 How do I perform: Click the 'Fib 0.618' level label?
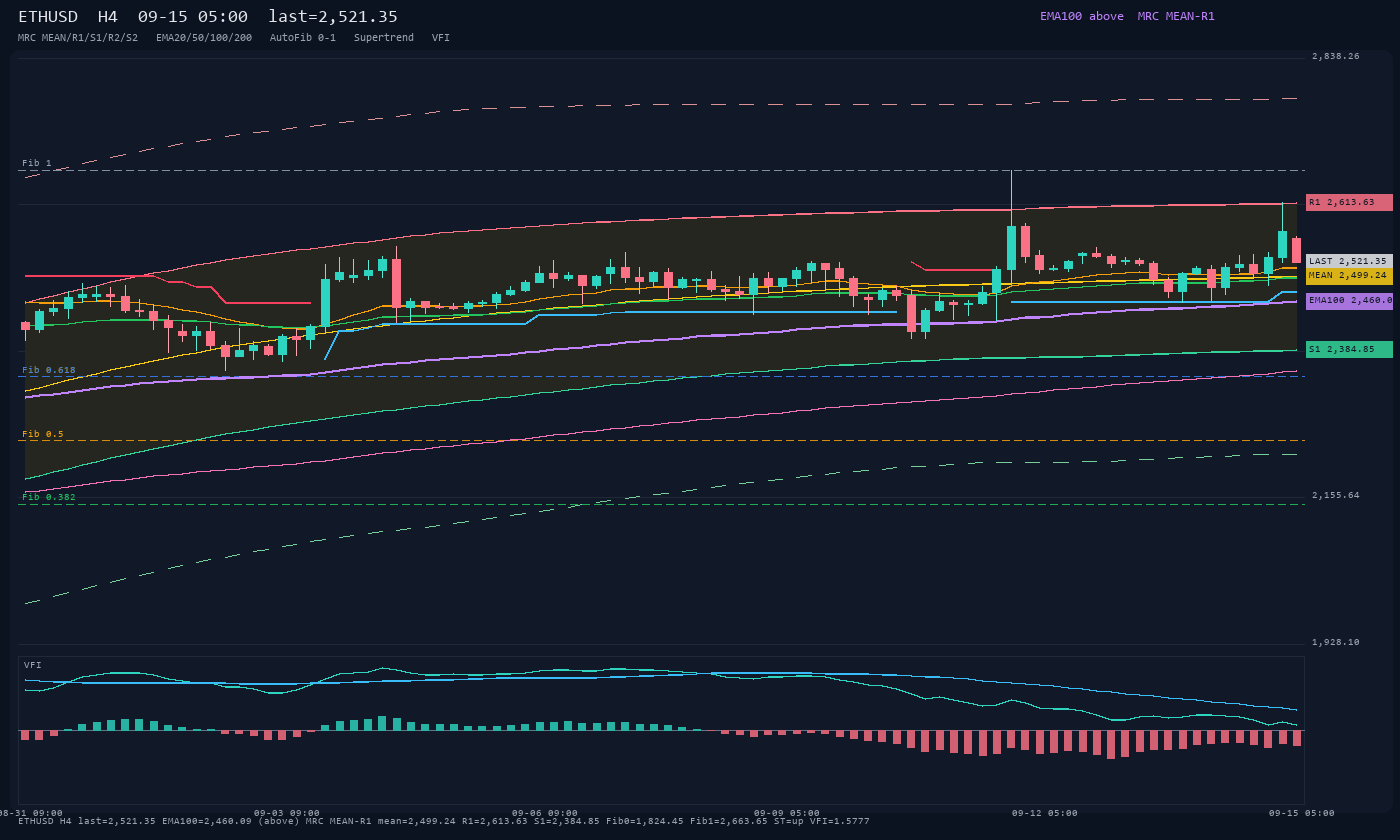(49, 370)
